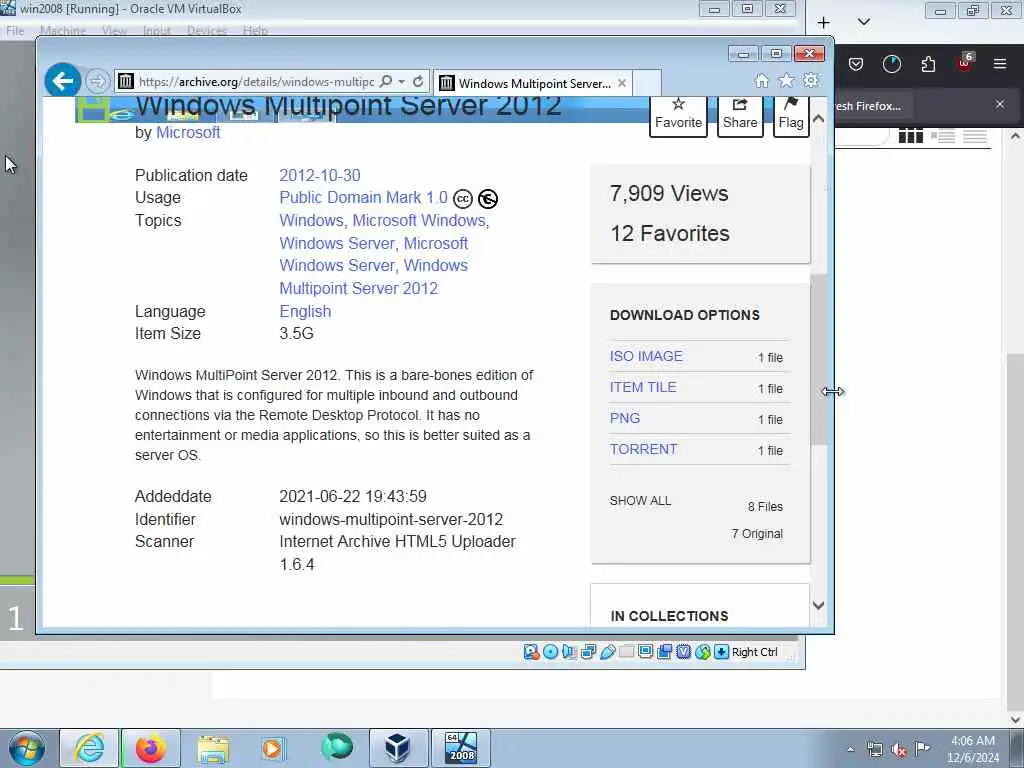The width and height of the screenshot is (1024, 768).
Task: Open Firefox hamburger application menu
Action: [x=1000, y=64]
